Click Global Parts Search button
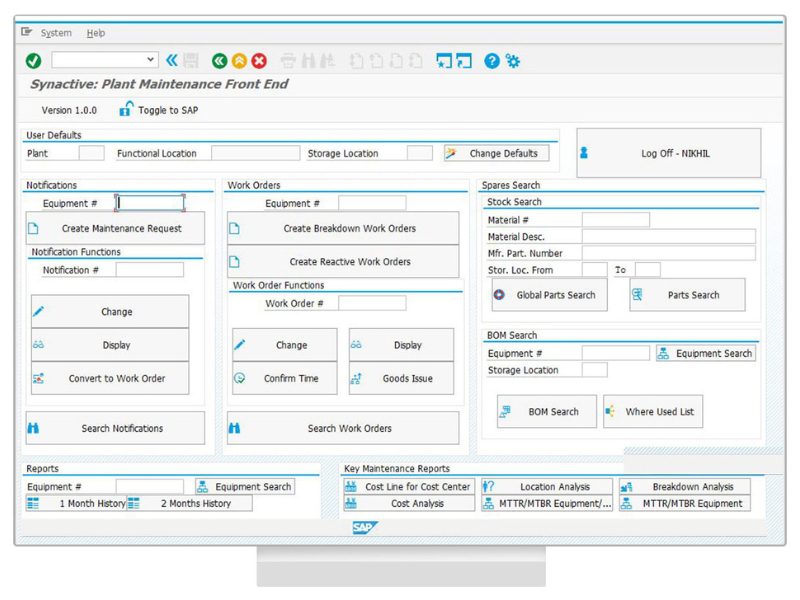Image resolution: width=800 pixels, height=600 pixels. tap(550, 295)
